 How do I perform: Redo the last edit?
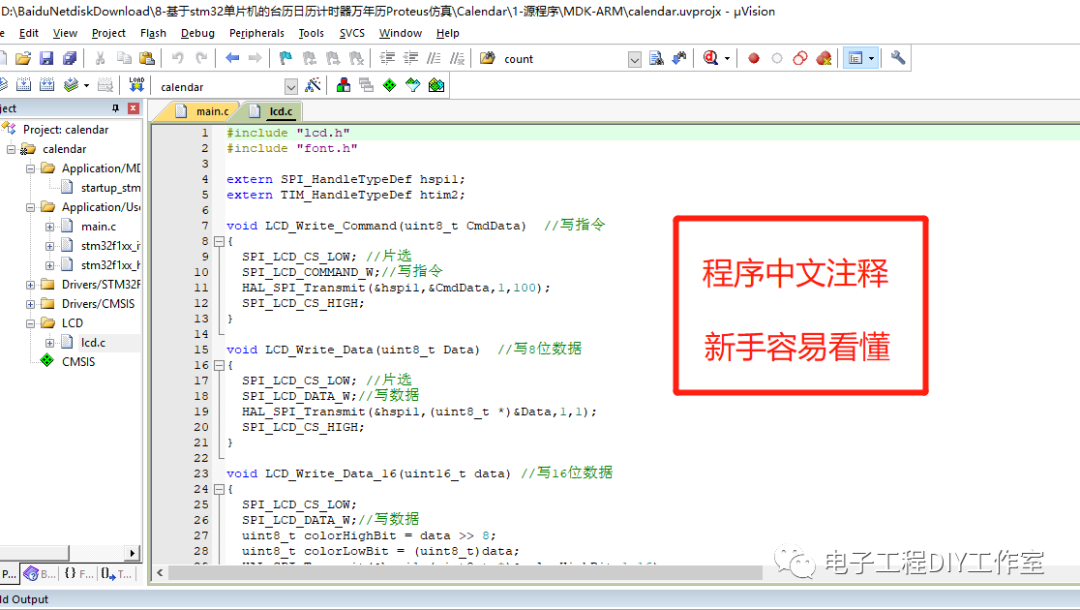point(201,59)
